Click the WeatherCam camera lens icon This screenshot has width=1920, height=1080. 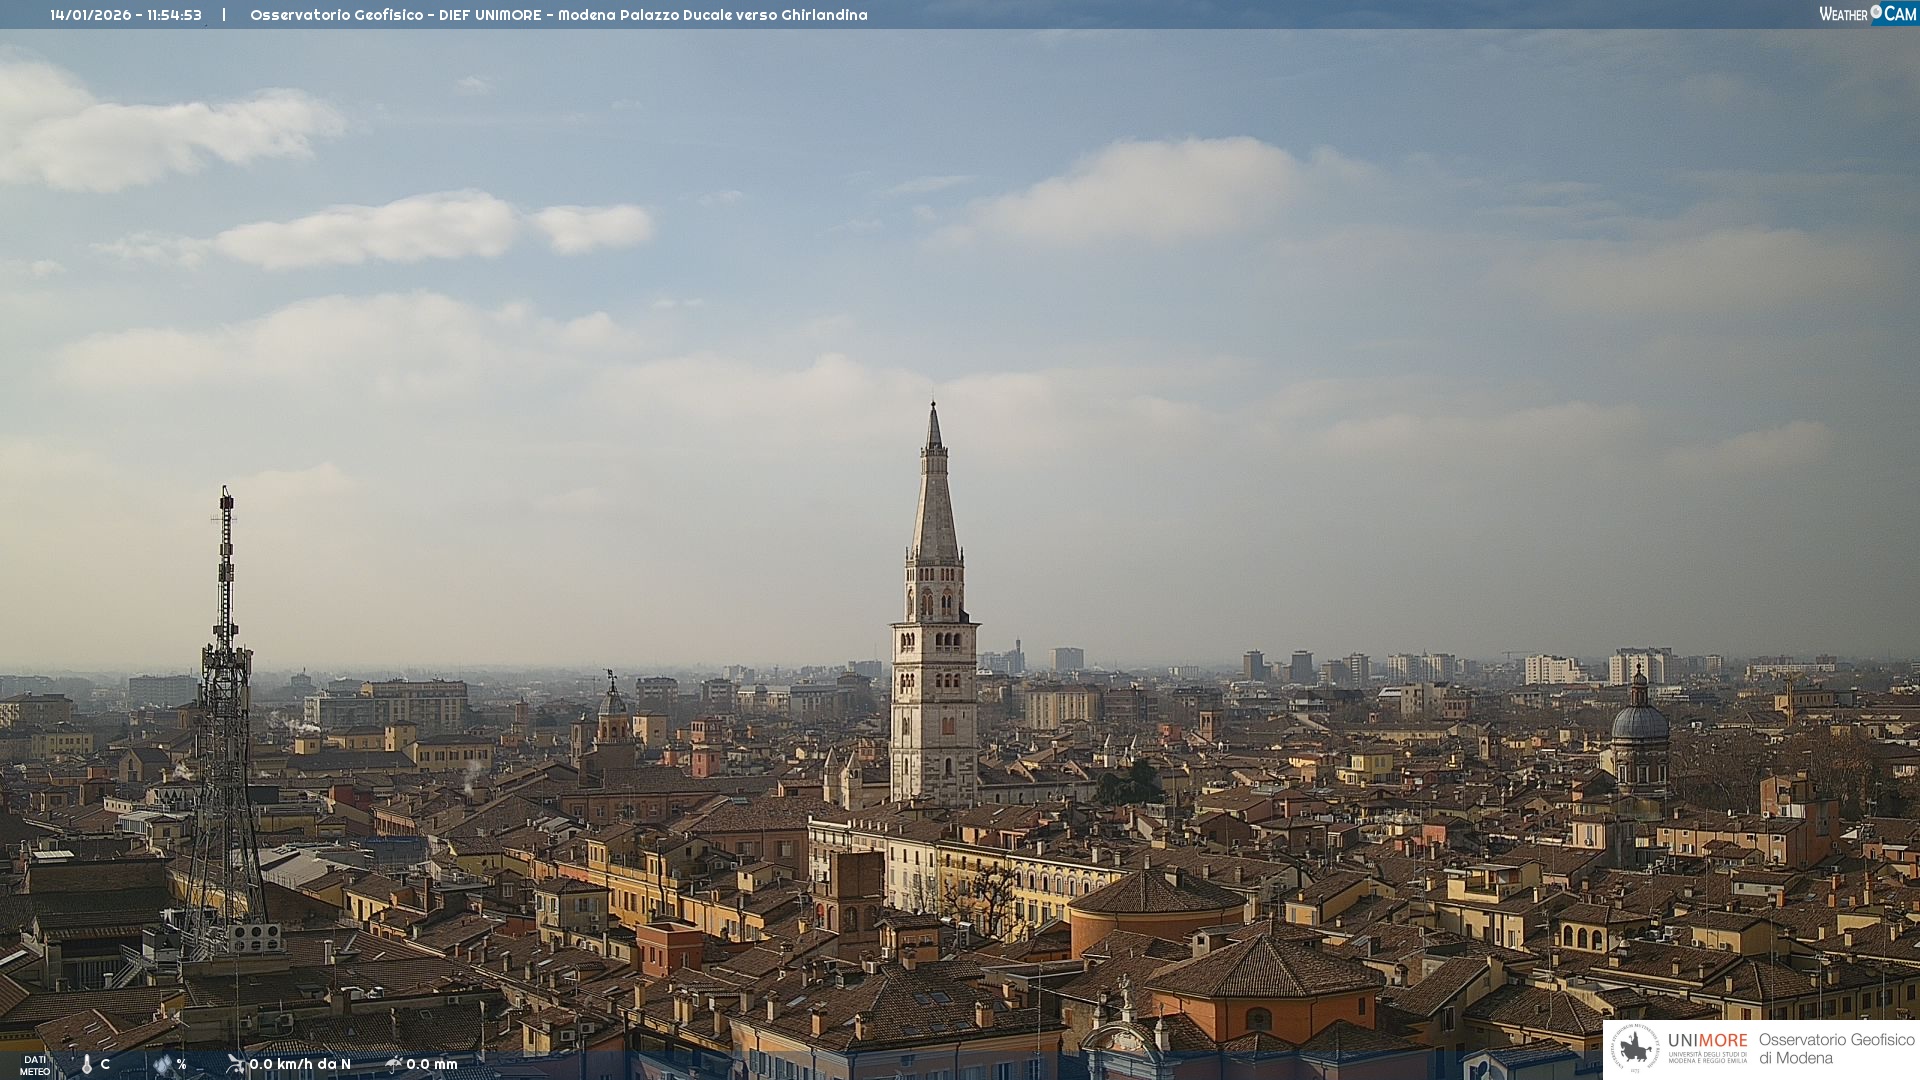click(1876, 12)
